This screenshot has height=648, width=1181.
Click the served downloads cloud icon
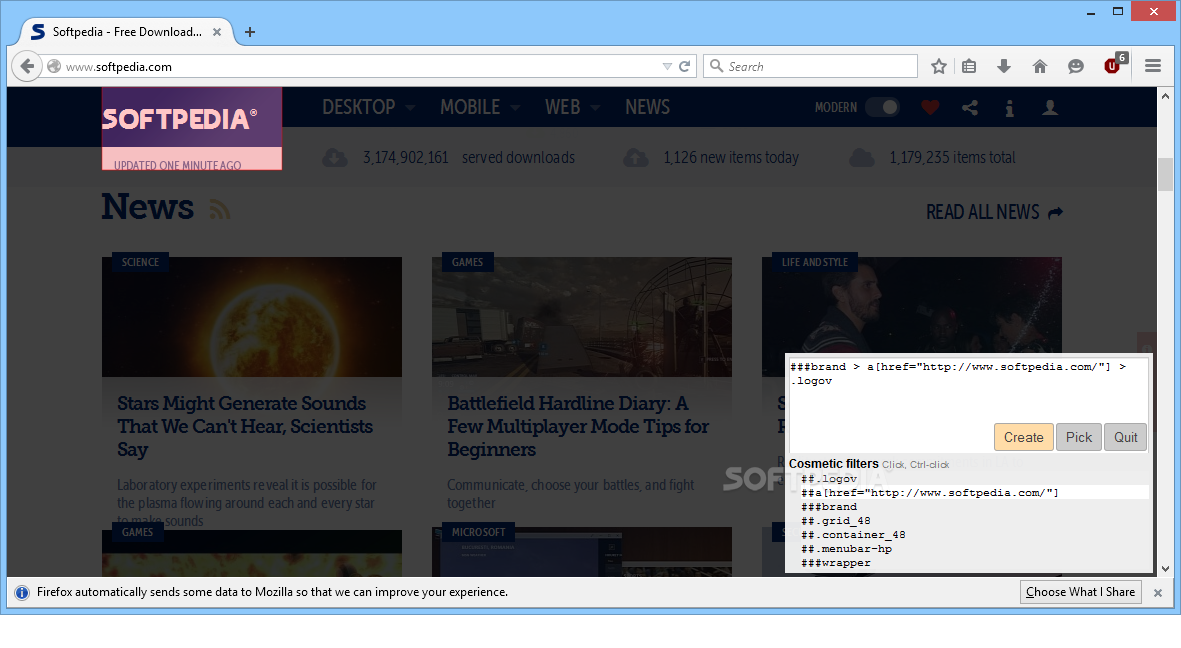point(335,157)
